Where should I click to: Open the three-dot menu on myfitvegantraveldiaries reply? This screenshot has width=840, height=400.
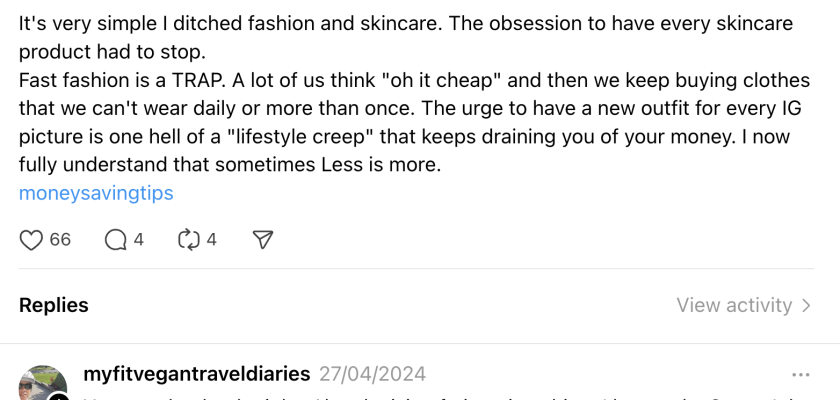click(800, 375)
